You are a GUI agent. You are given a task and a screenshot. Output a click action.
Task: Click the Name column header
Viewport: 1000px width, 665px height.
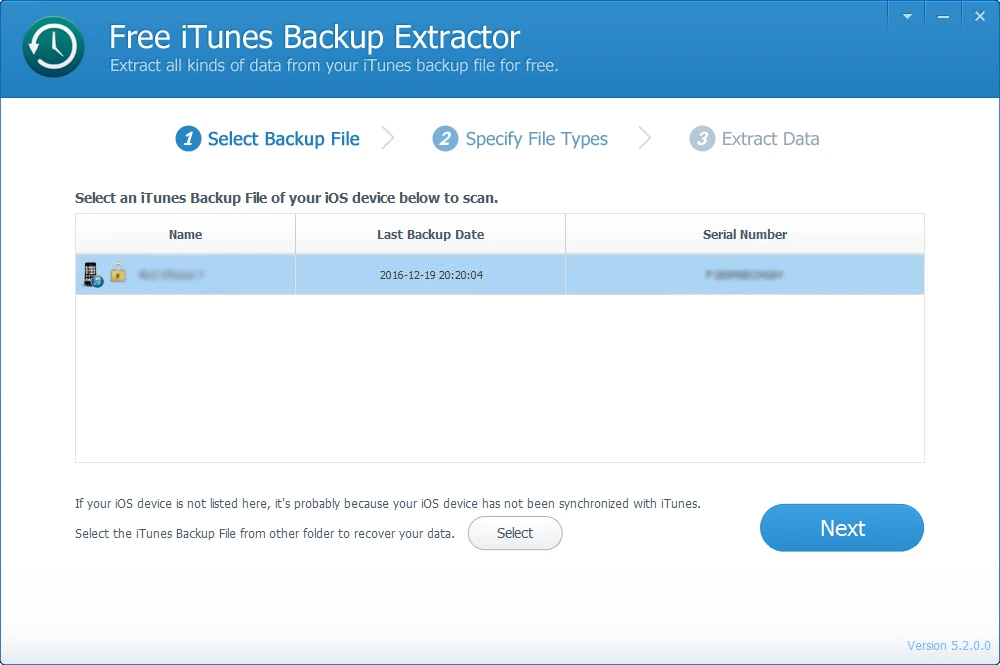pos(185,234)
